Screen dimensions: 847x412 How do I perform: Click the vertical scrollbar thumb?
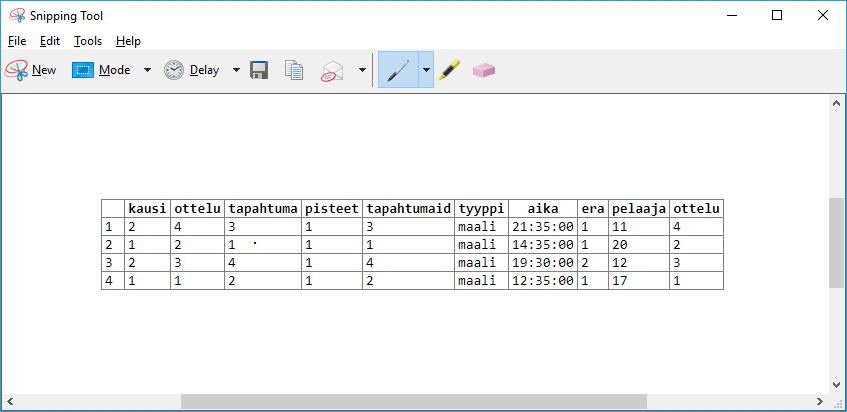837,242
